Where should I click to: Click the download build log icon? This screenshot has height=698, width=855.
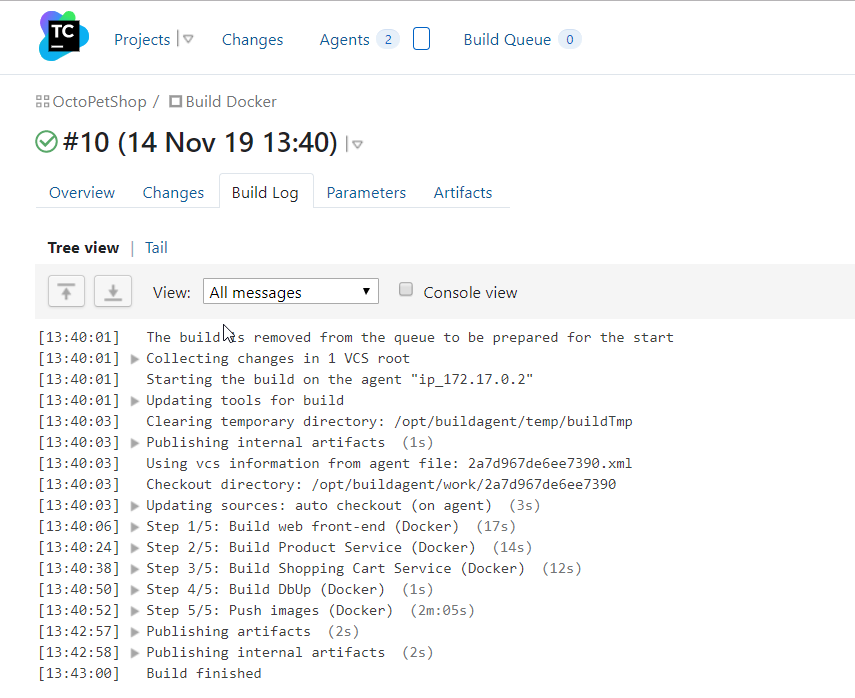coord(113,292)
